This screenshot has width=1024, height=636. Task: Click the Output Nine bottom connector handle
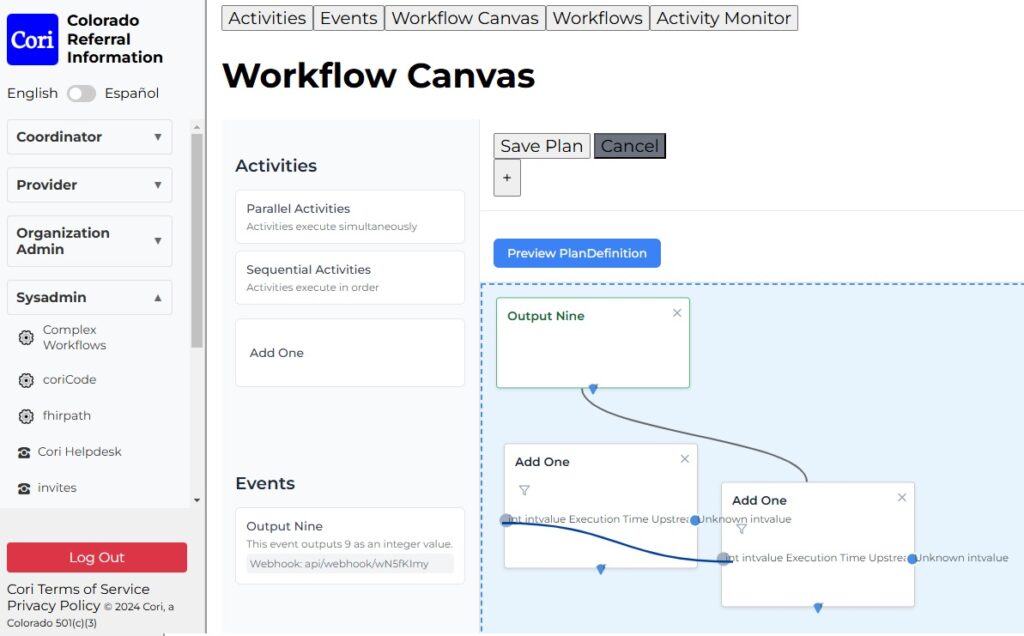[593, 388]
